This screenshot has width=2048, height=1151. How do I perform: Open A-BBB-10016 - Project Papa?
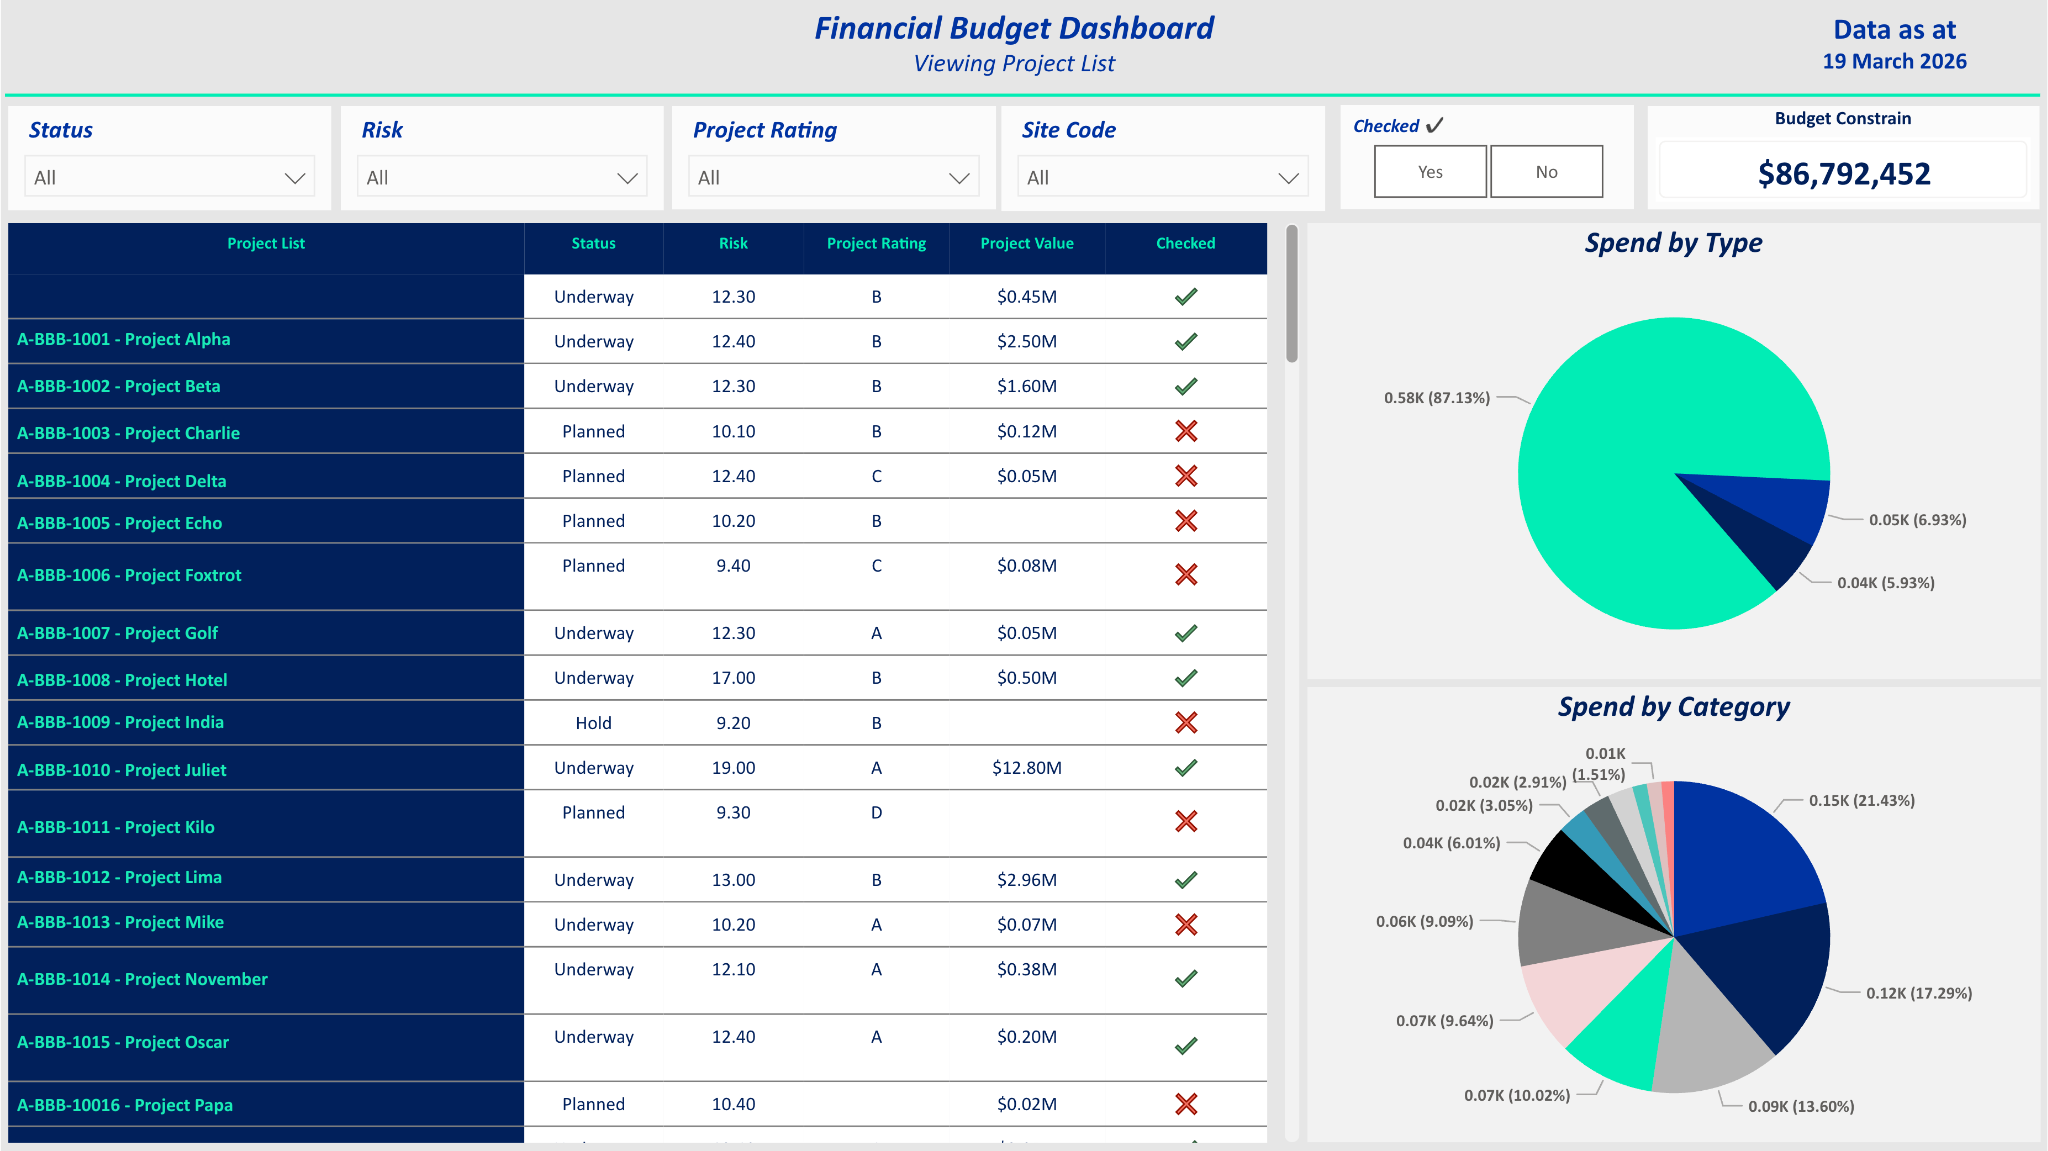click(x=125, y=1106)
